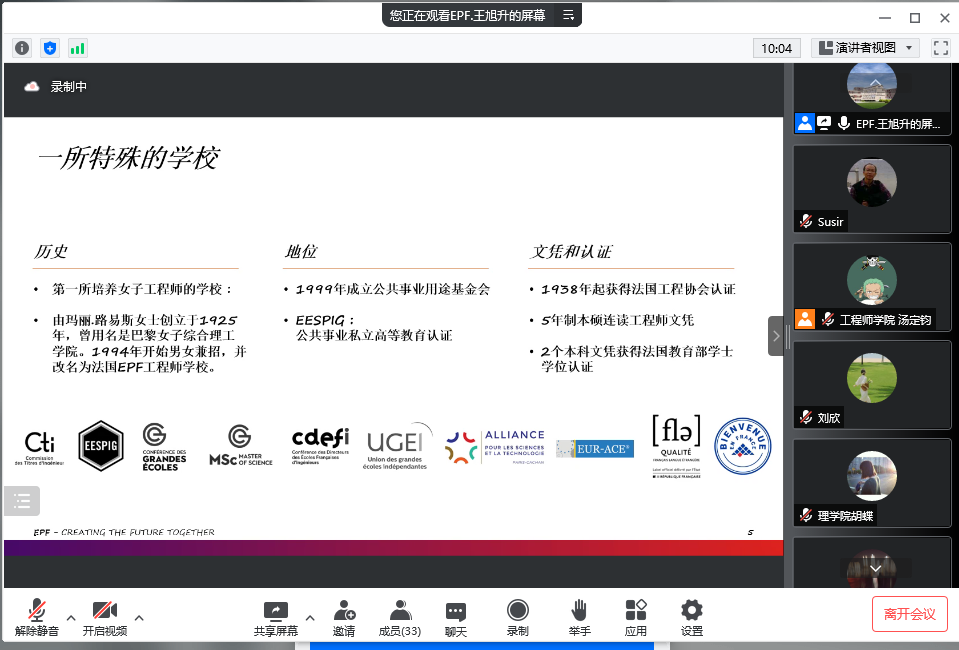Collapse the participant video side panel

(x=775, y=336)
